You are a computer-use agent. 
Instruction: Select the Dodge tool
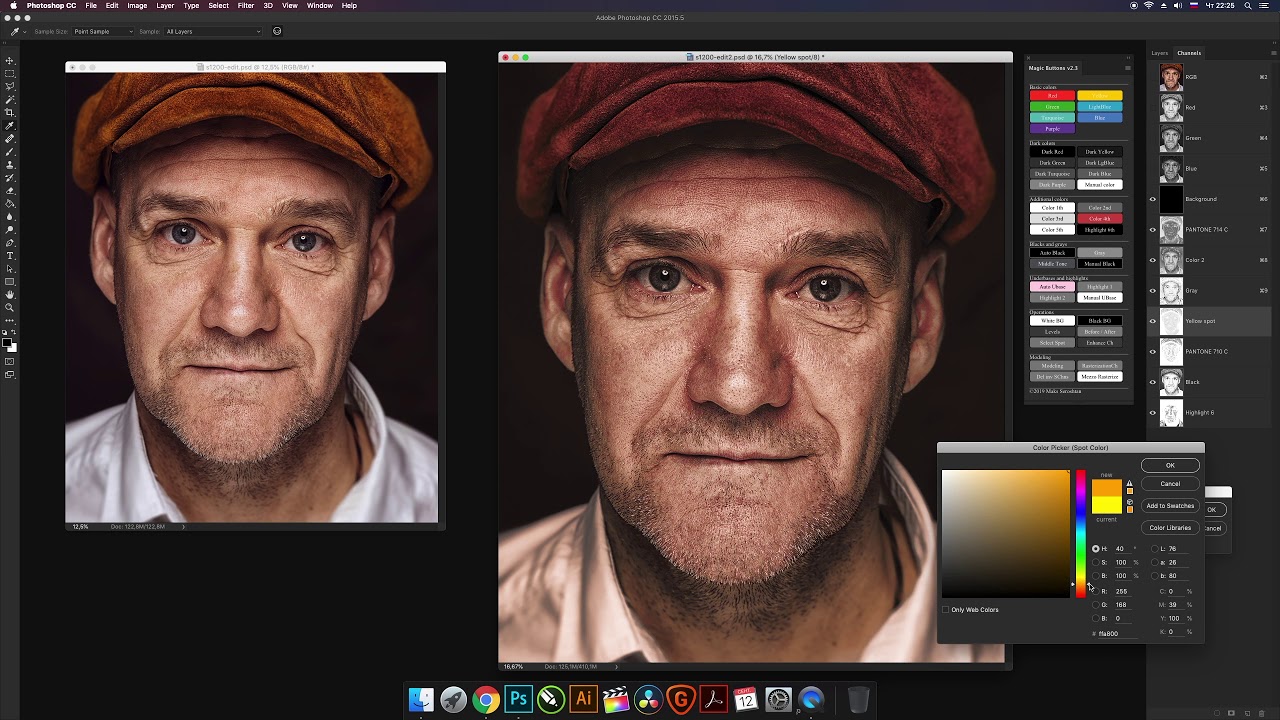coord(9,229)
